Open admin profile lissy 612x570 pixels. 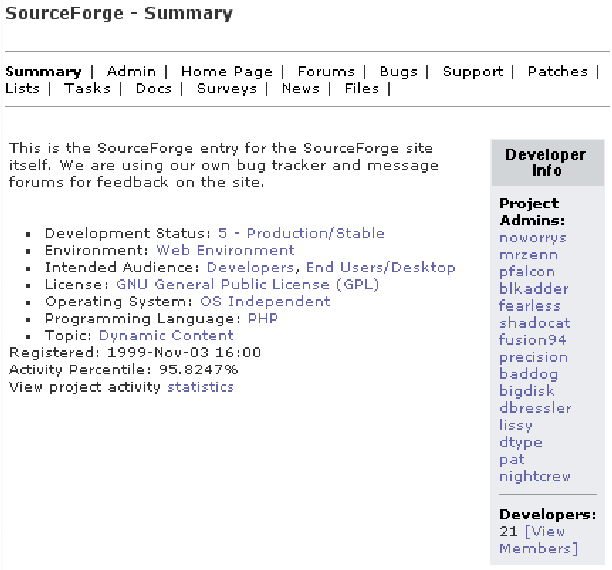tap(516, 426)
